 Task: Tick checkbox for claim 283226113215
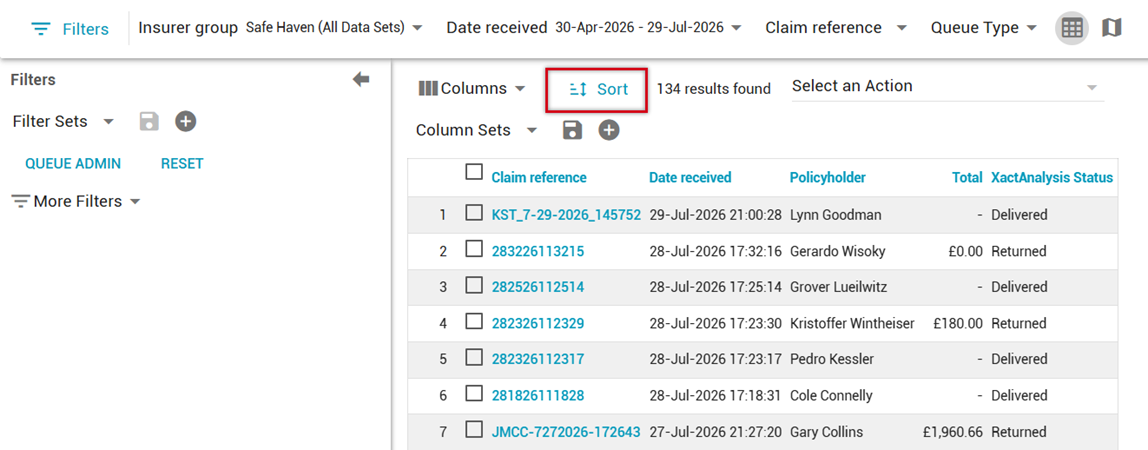(474, 250)
